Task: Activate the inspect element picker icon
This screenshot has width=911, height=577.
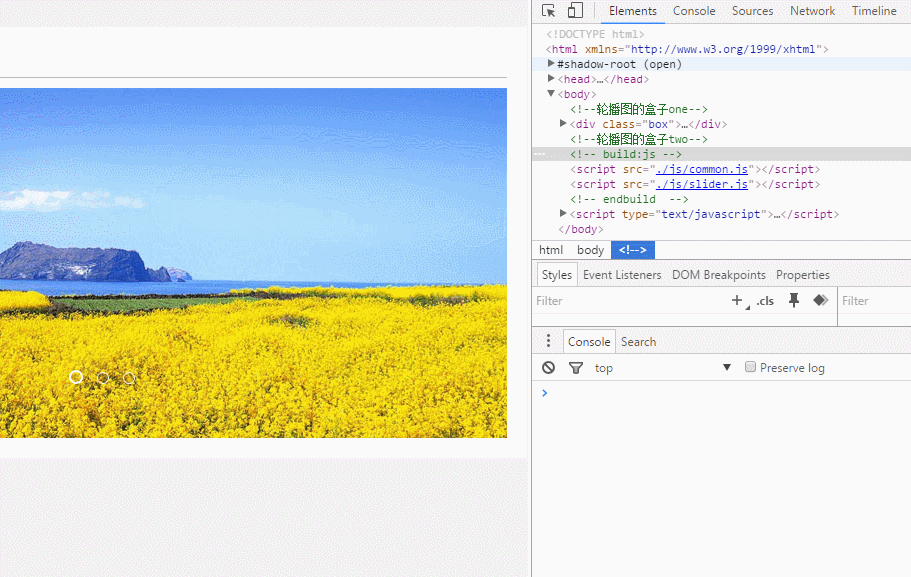Action: click(x=548, y=10)
